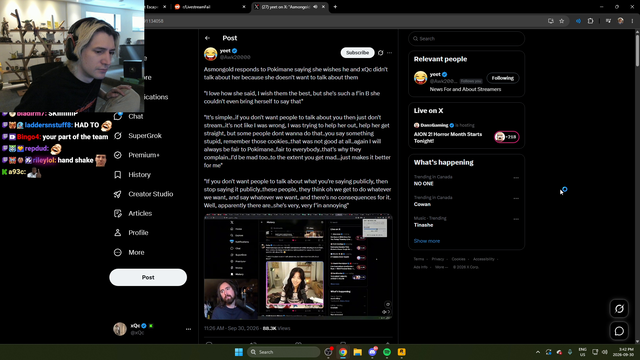Open DansGaming AION 2 live broadcast
Image resolution: width=640 pixels, height=360 pixels.
(448, 138)
